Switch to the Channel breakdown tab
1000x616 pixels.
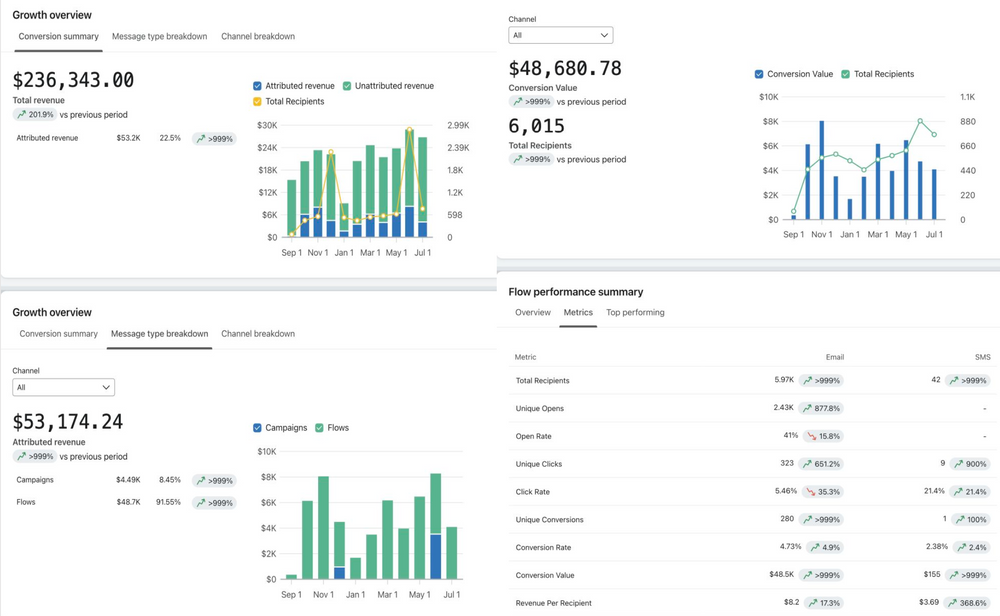pyautogui.click(x=257, y=36)
